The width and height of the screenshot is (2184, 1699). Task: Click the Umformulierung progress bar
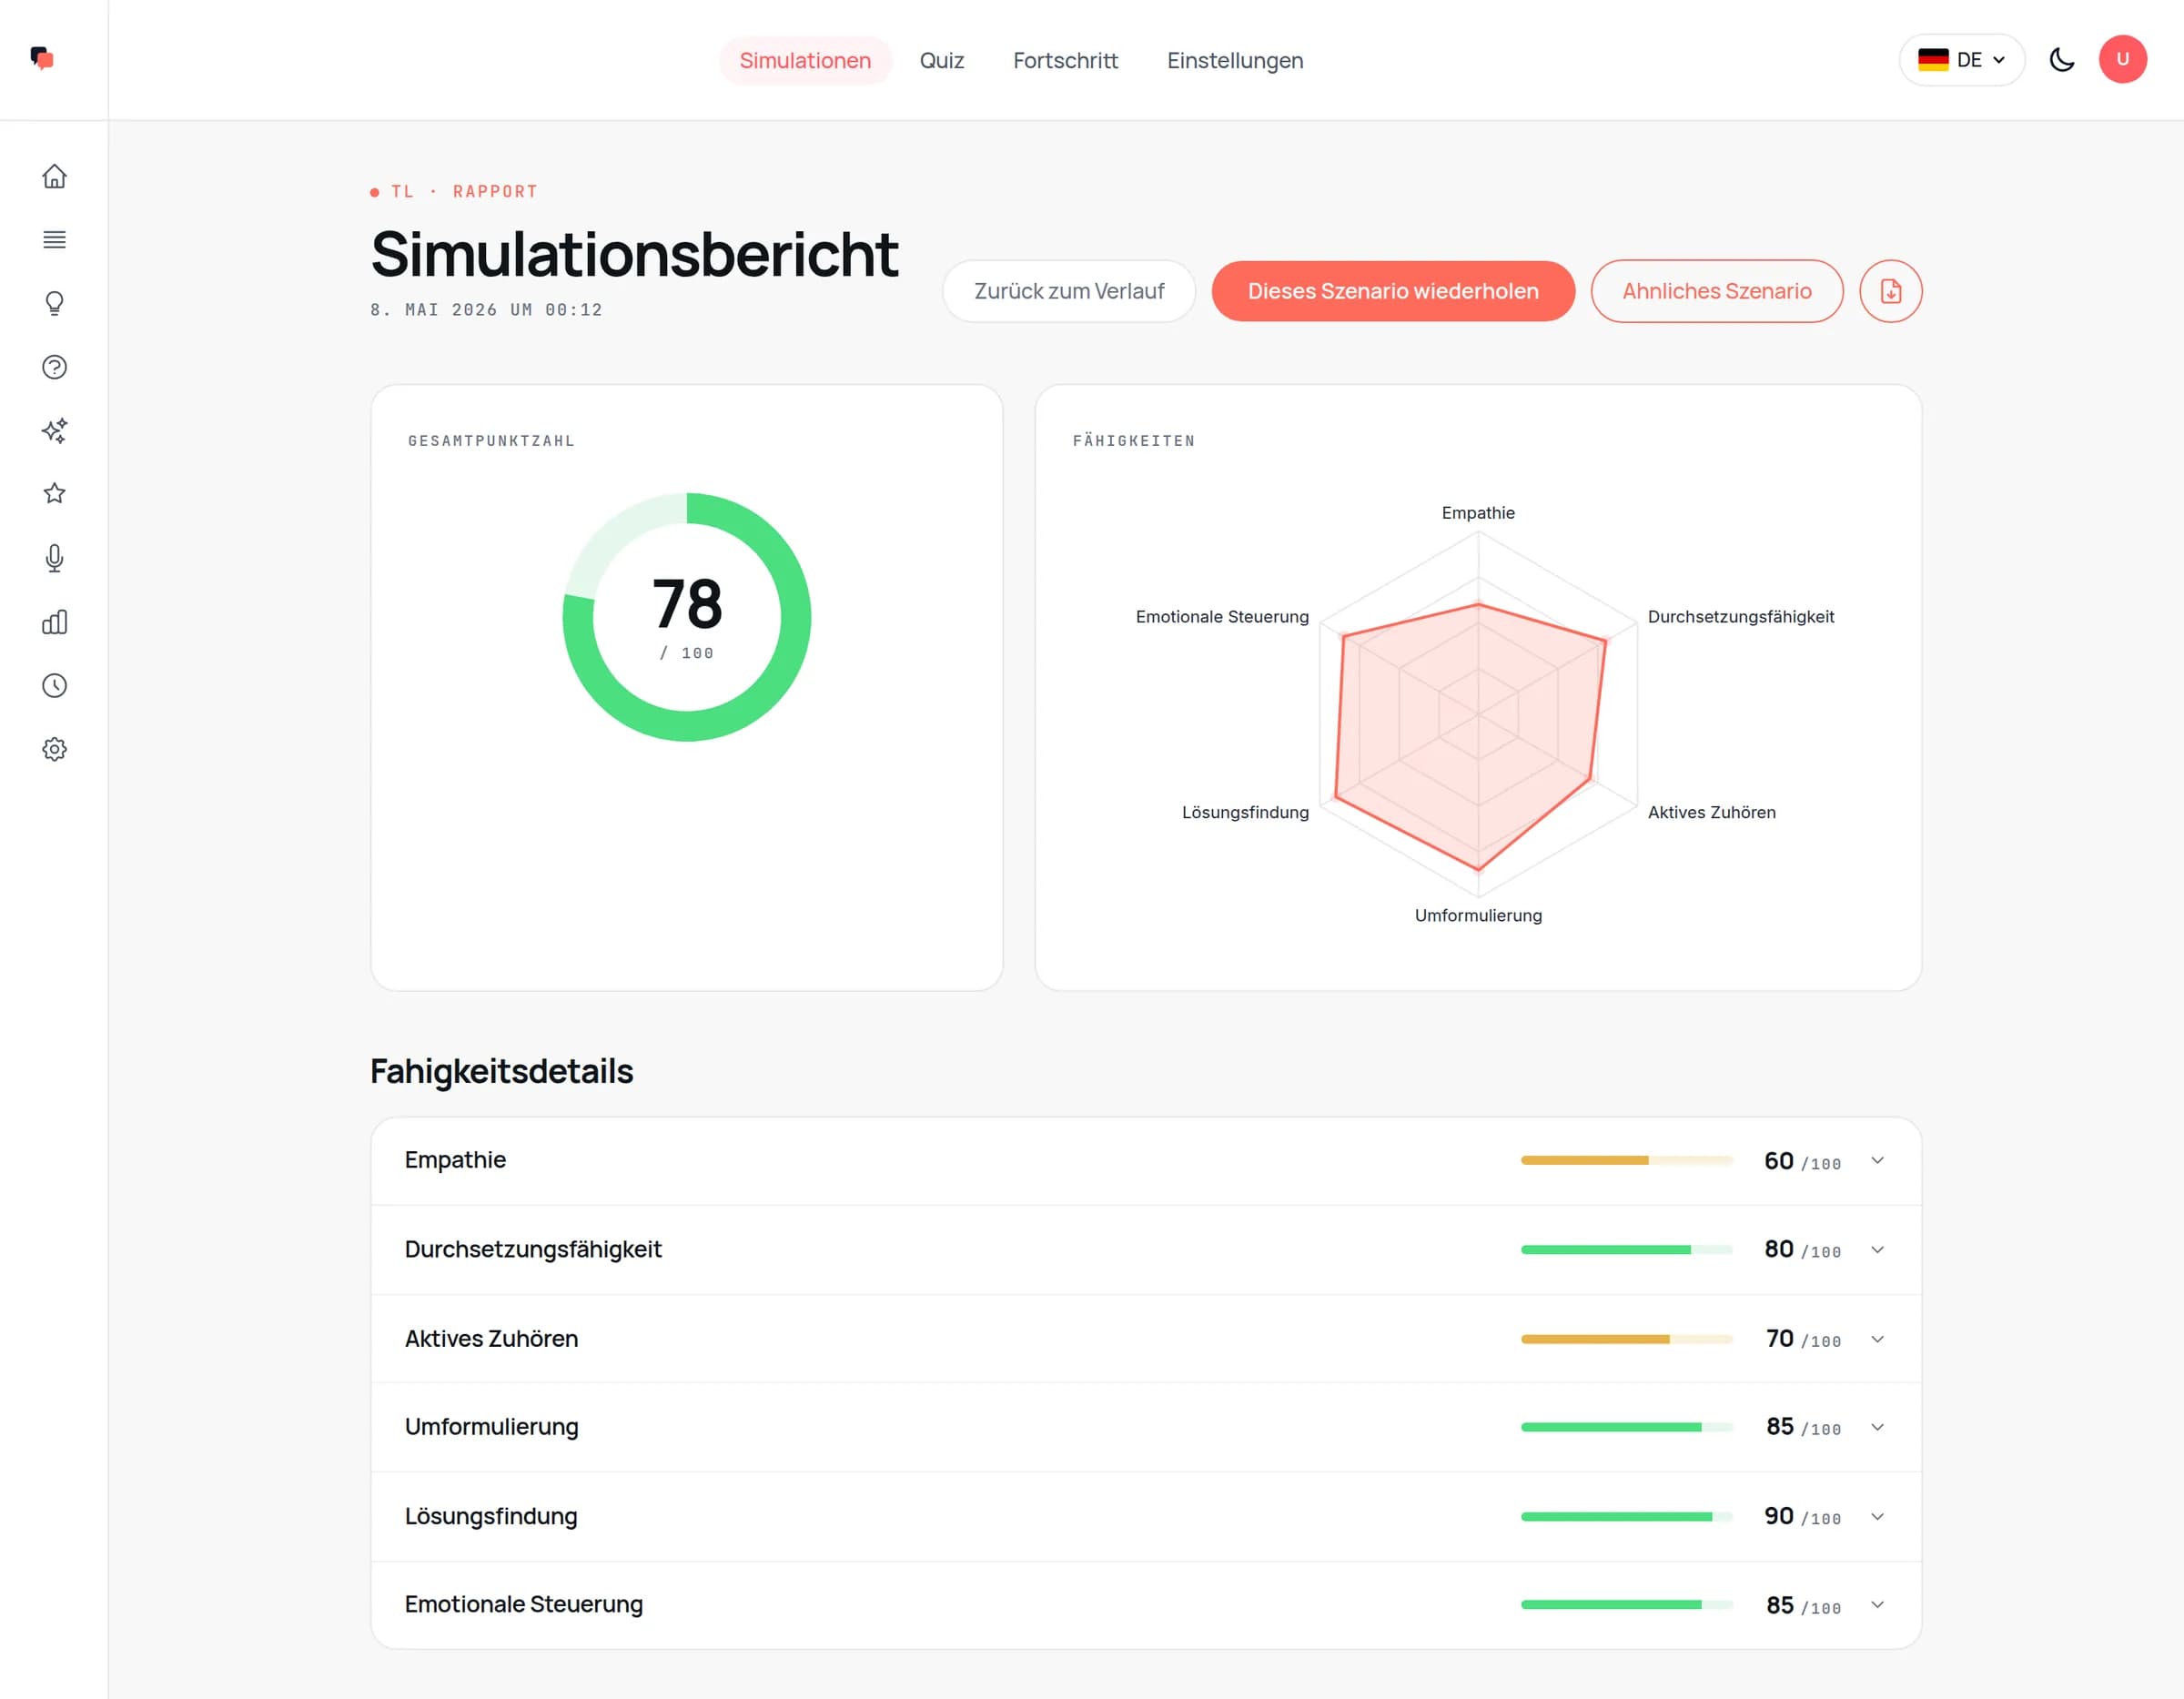coord(1626,1427)
